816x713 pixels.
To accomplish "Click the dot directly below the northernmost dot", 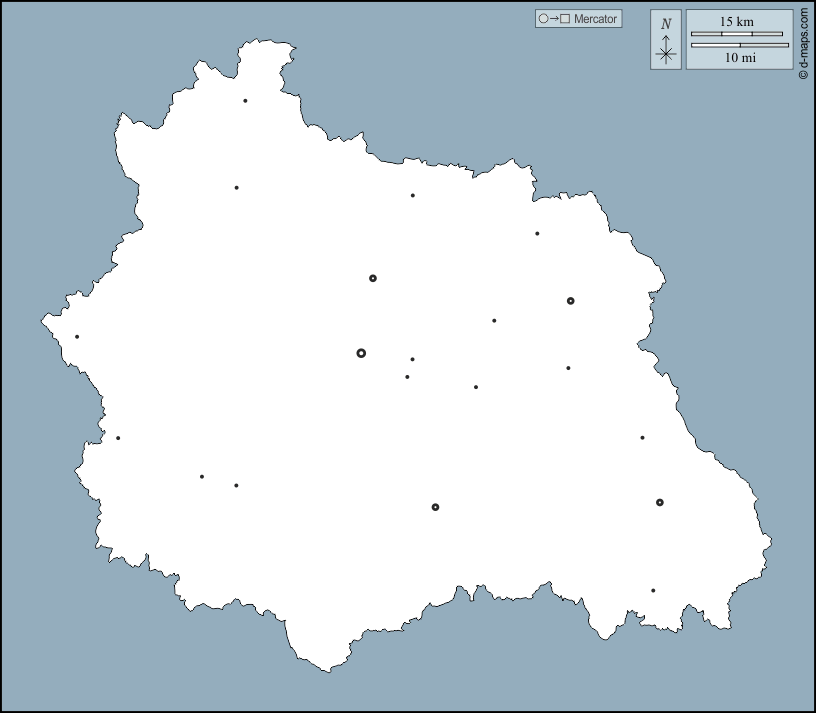I will tap(236, 188).
